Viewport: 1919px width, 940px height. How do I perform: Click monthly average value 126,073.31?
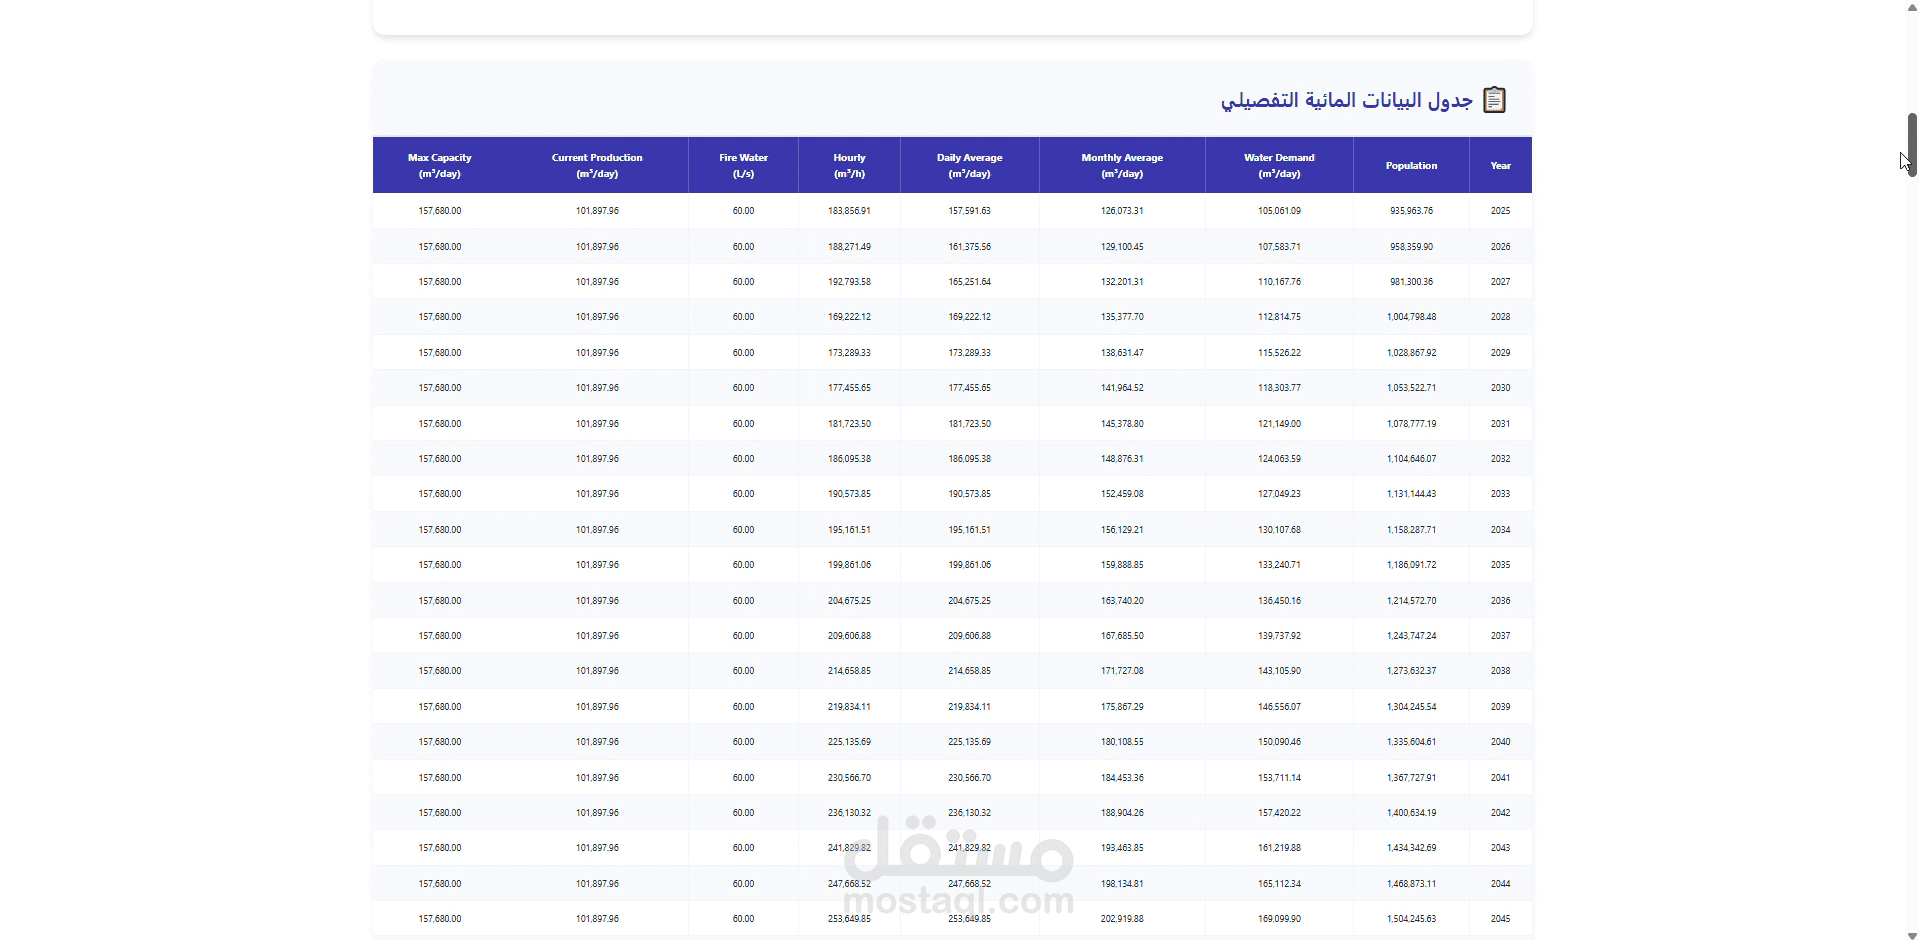pyautogui.click(x=1122, y=211)
